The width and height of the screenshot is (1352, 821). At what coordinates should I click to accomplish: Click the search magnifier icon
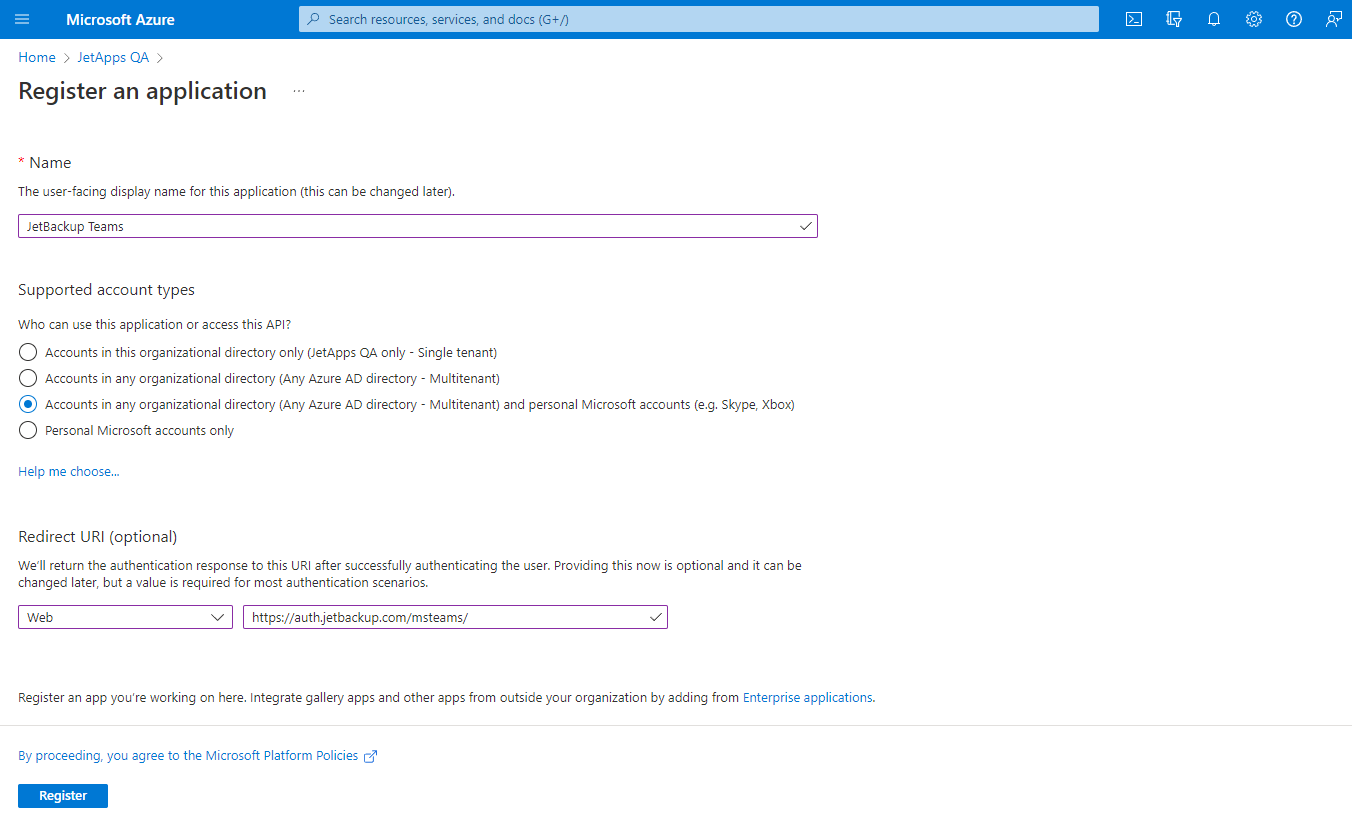[314, 19]
